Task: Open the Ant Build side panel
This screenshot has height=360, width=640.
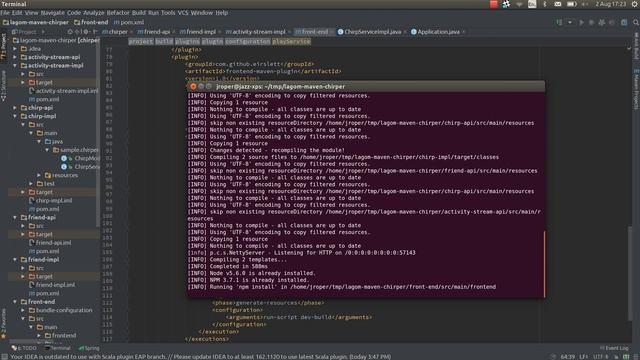Action: (x=636, y=46)
